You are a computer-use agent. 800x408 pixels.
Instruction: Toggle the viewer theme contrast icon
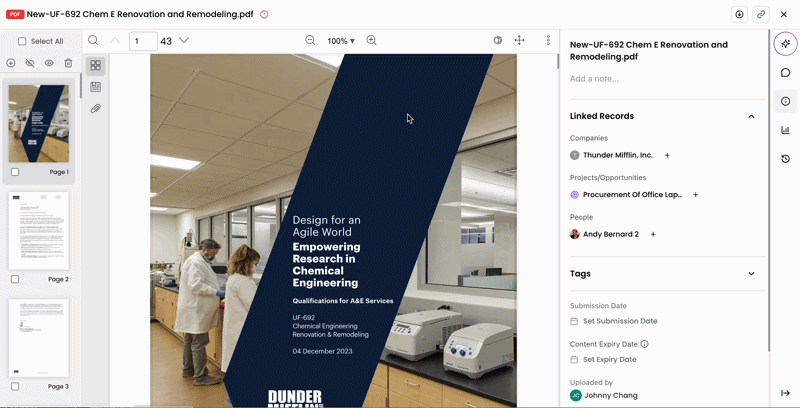pos(498,40)
